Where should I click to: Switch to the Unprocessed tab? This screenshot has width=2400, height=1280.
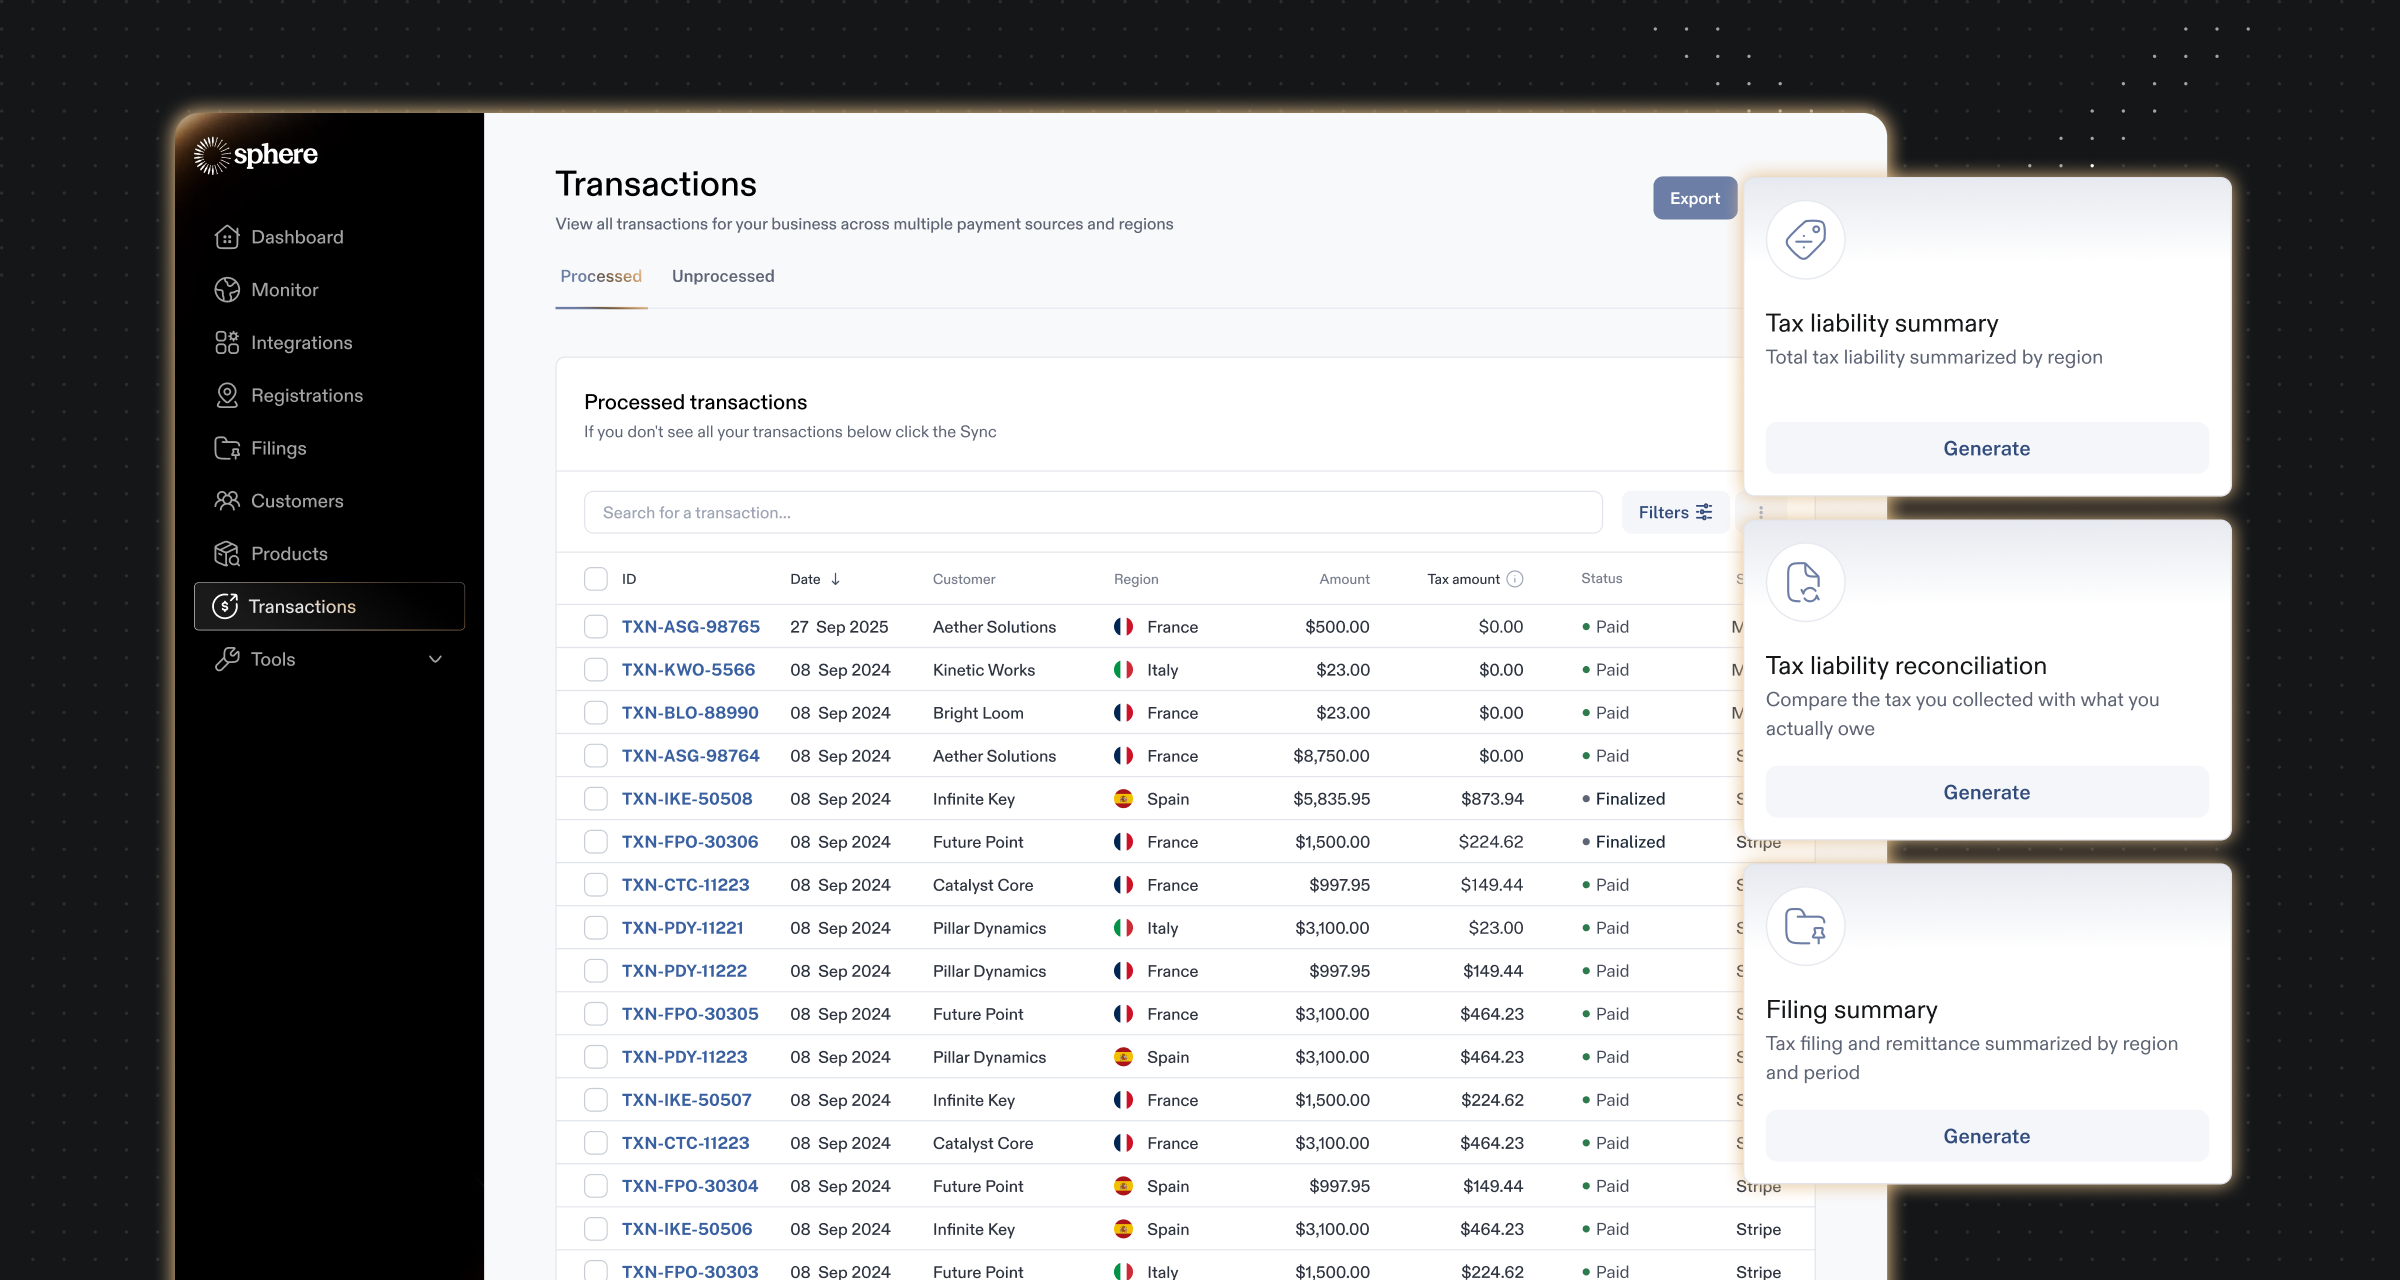coord(723,276)
